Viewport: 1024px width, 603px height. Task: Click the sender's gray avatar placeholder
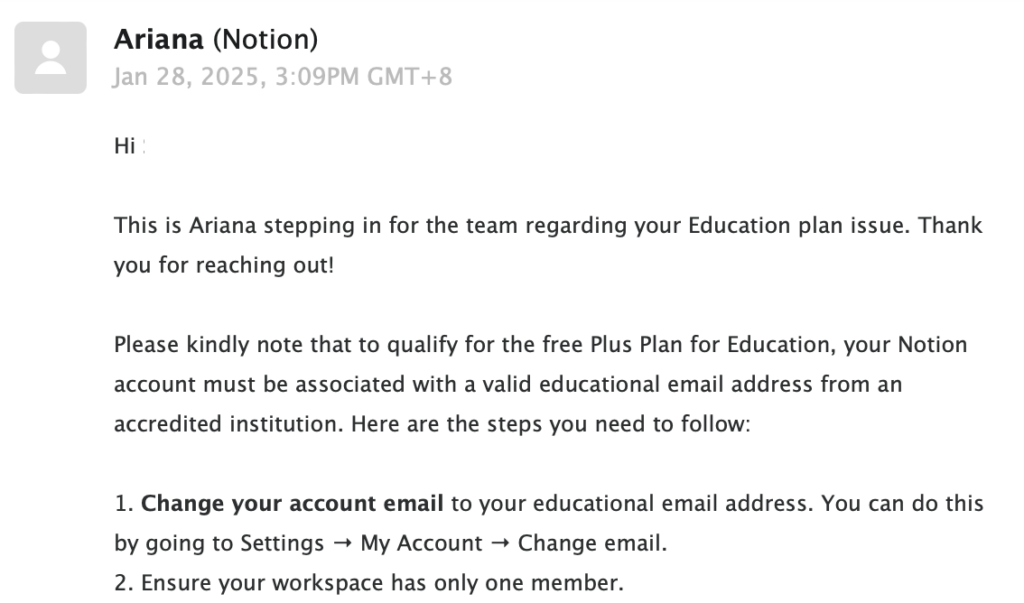(50, 58)
